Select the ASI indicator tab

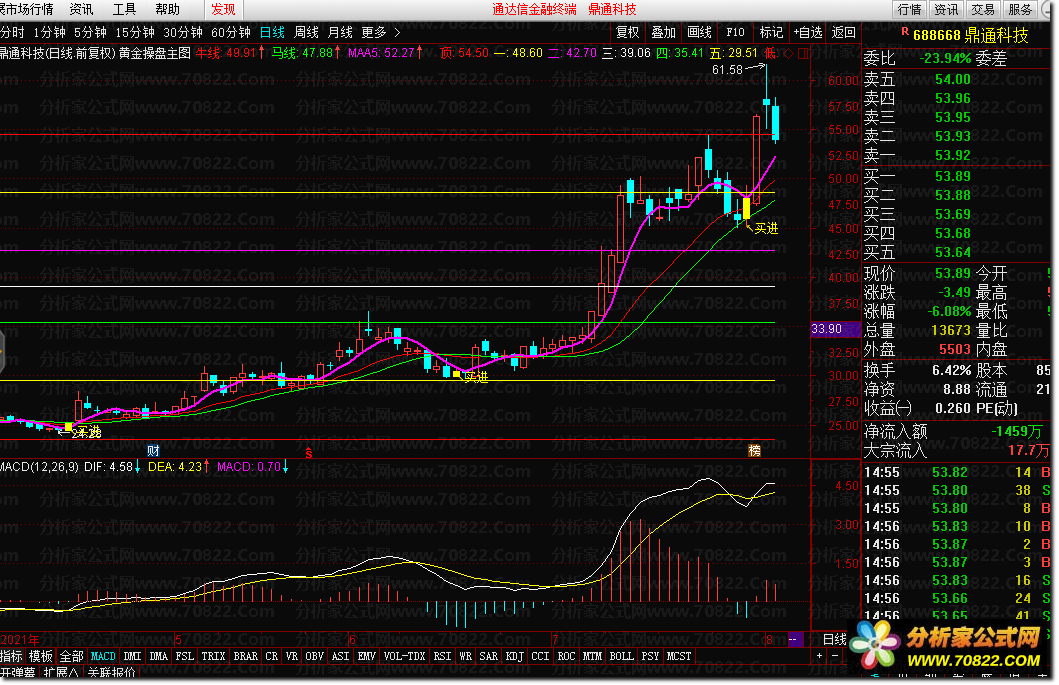(x=340, y=656)
